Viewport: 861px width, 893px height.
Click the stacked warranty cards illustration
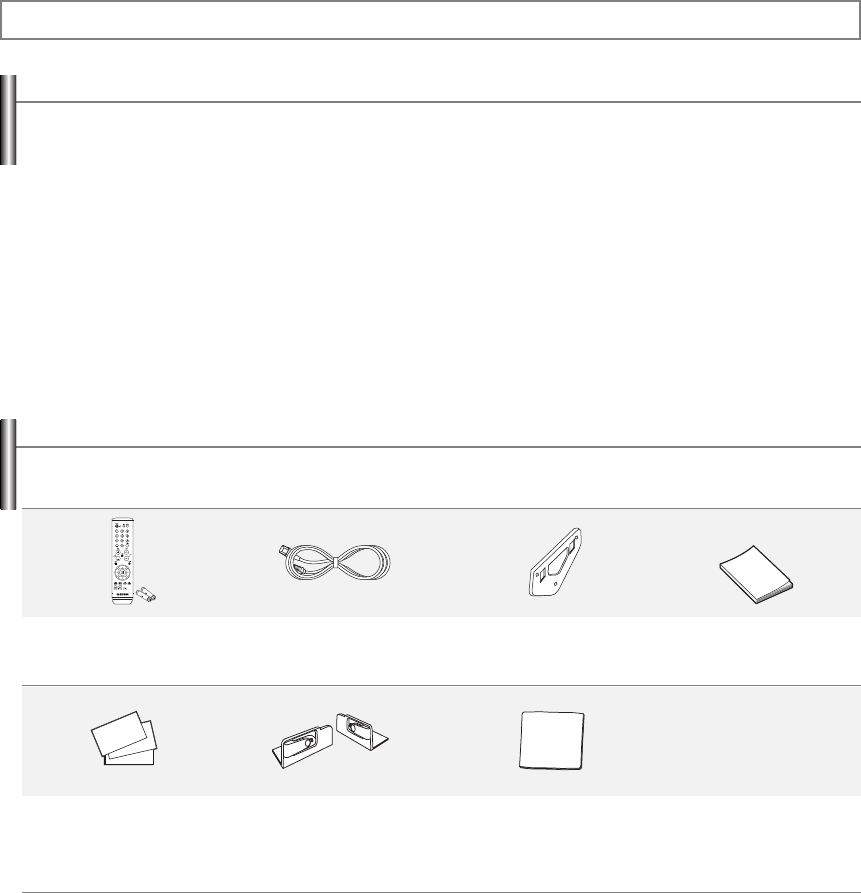(125, 738)
